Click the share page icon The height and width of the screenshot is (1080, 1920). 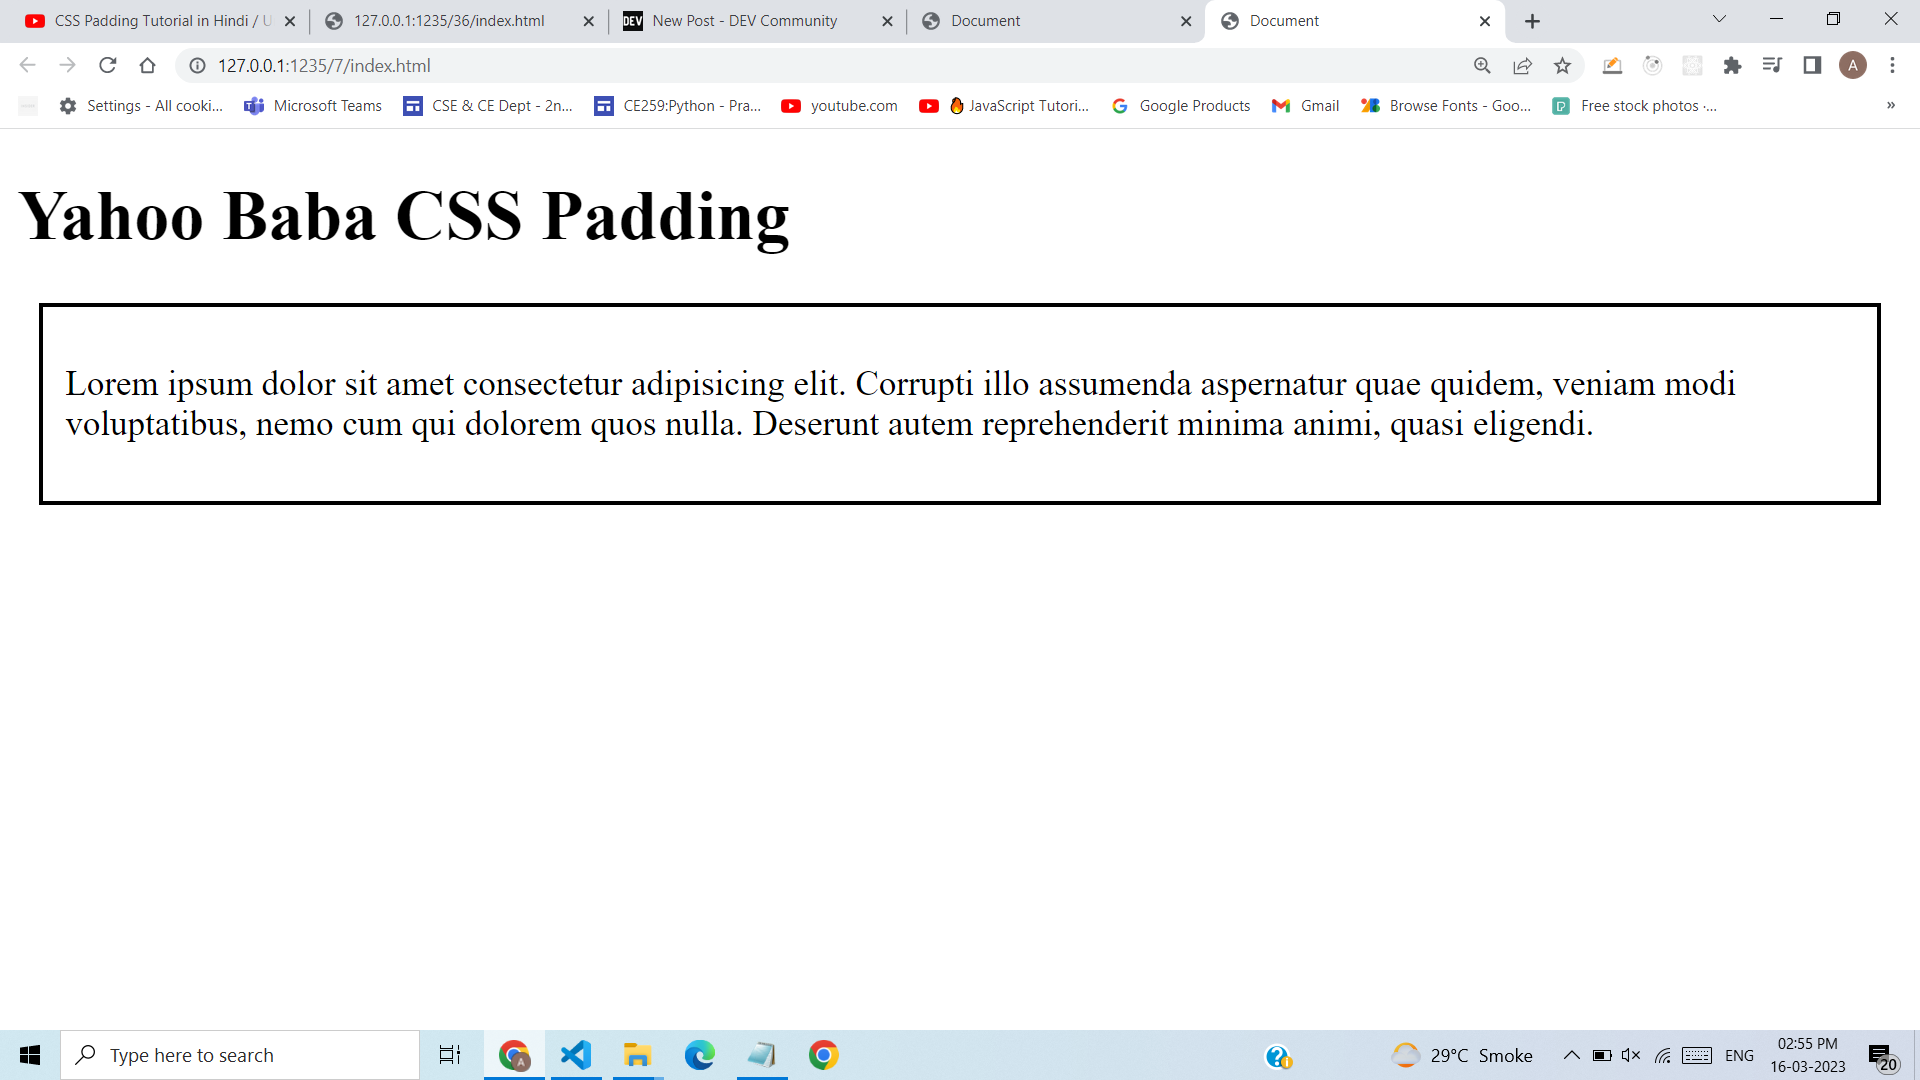click(1522, 66)
